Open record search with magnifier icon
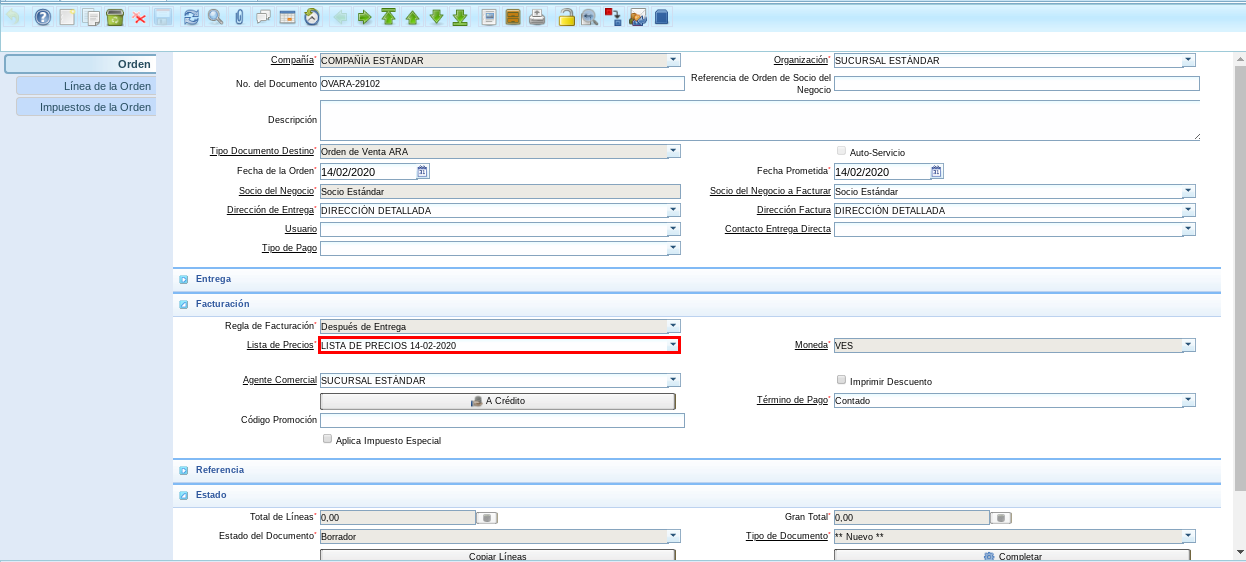 tap(215, 17)
